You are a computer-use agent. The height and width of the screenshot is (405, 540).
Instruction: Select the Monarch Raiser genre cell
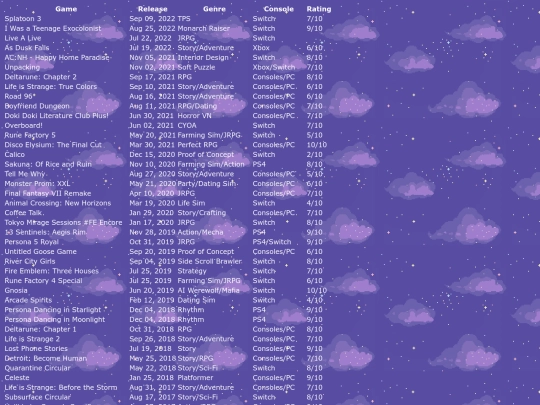click(x=204, y=28)
